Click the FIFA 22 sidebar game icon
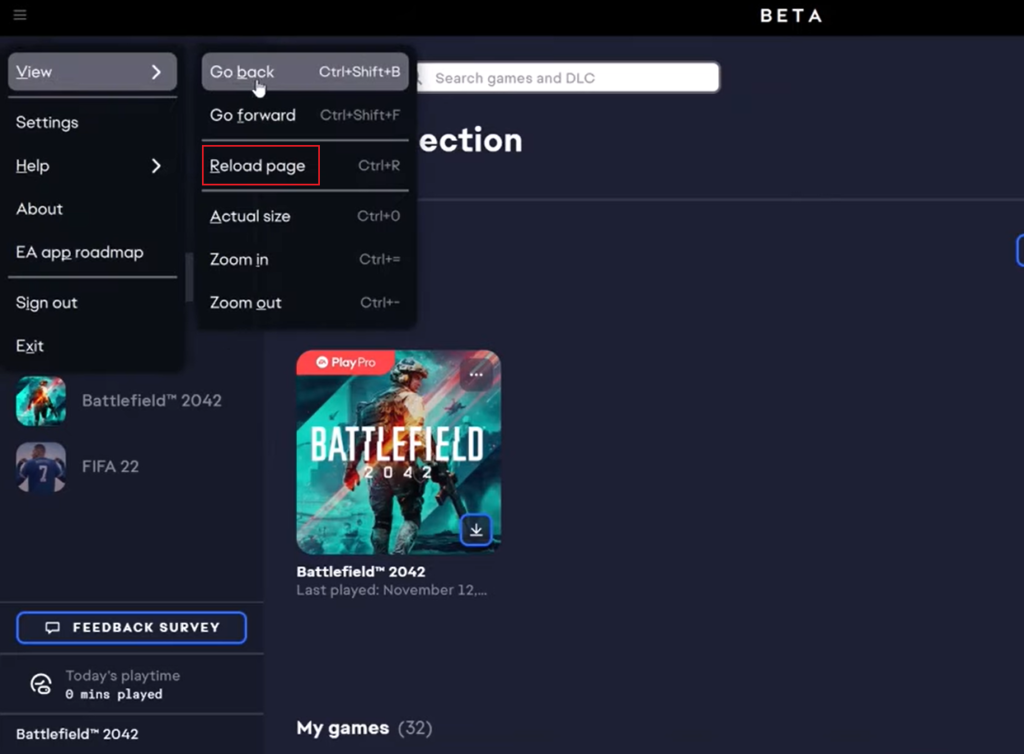1024x754 pixels. click(x=40, y=467)
